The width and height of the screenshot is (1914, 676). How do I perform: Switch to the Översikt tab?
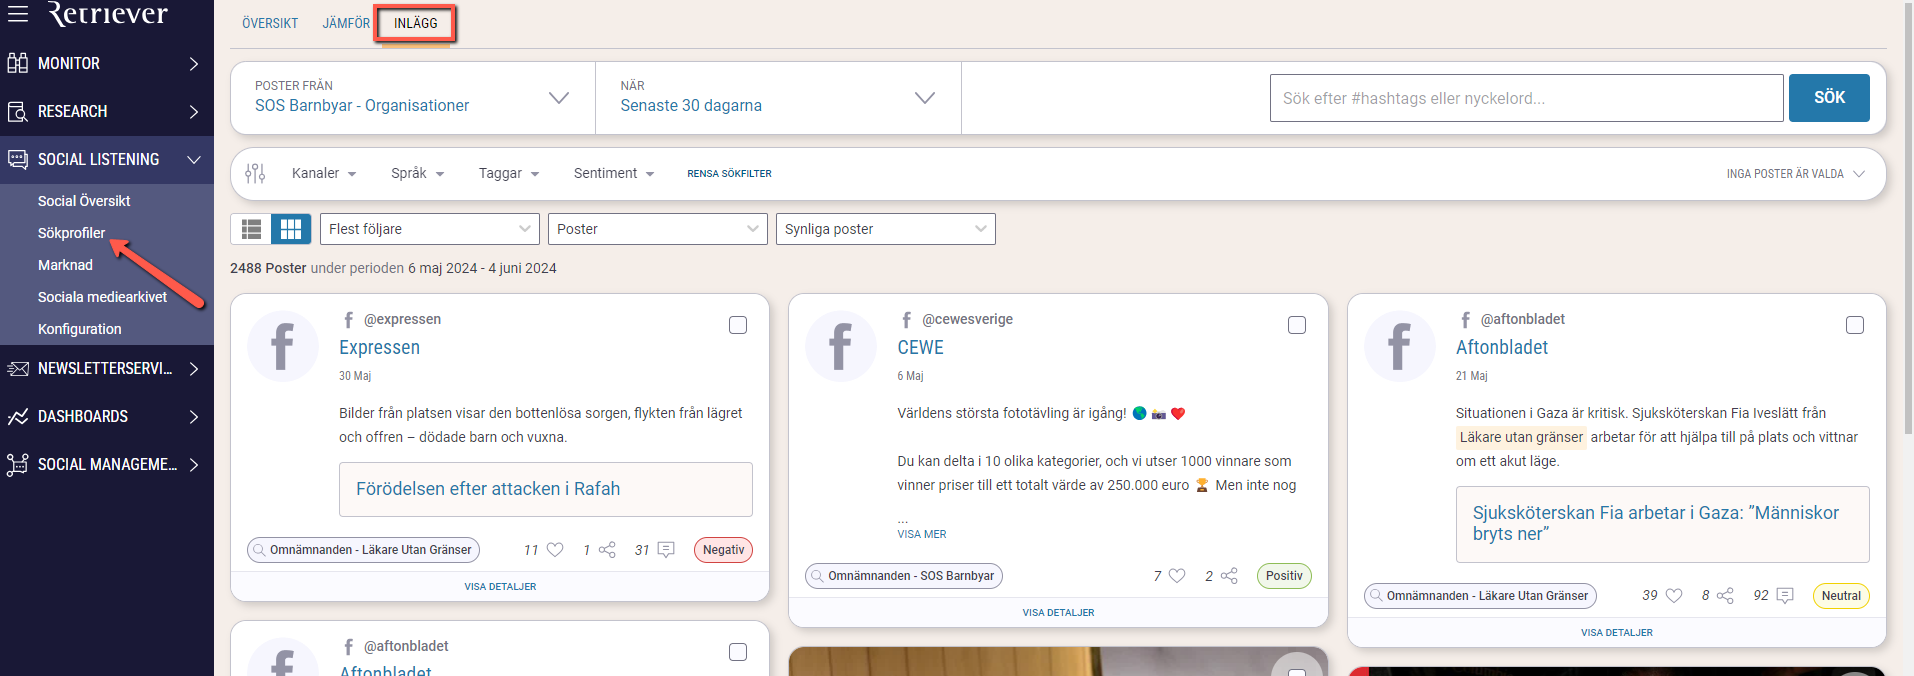point(270,23)
